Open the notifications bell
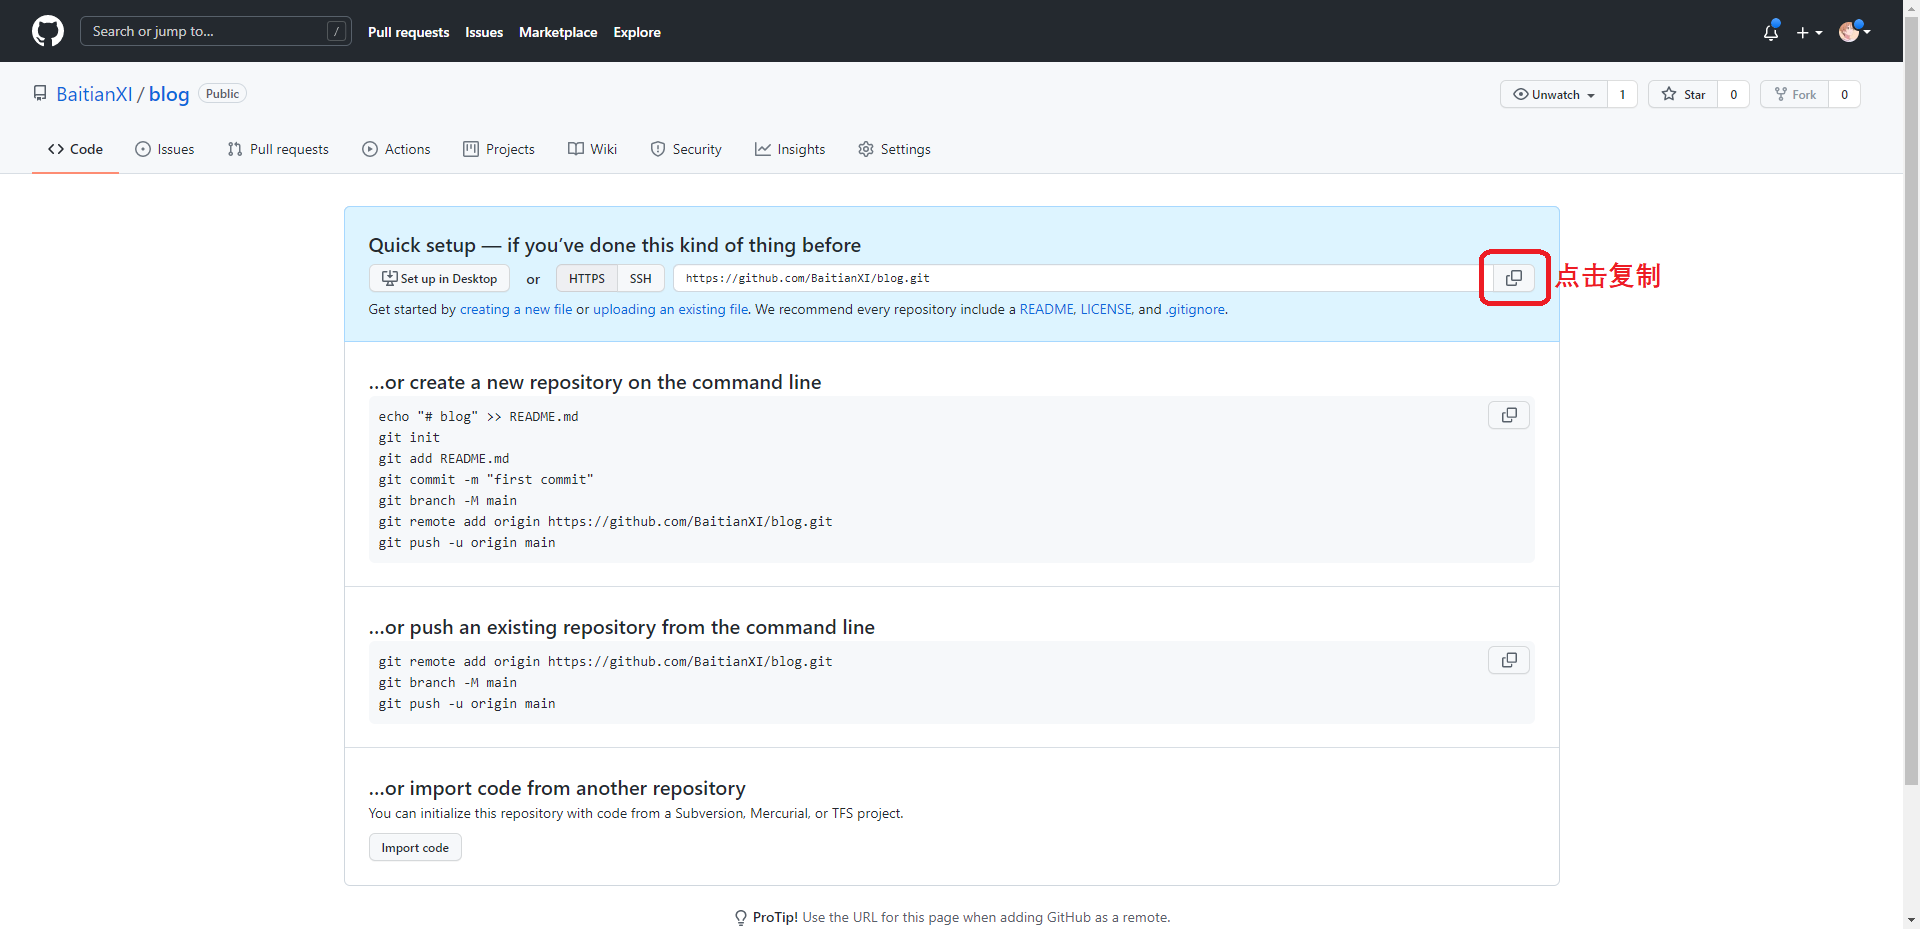Viewport: 1920px width, 929px height. [x=1771, y=32]
